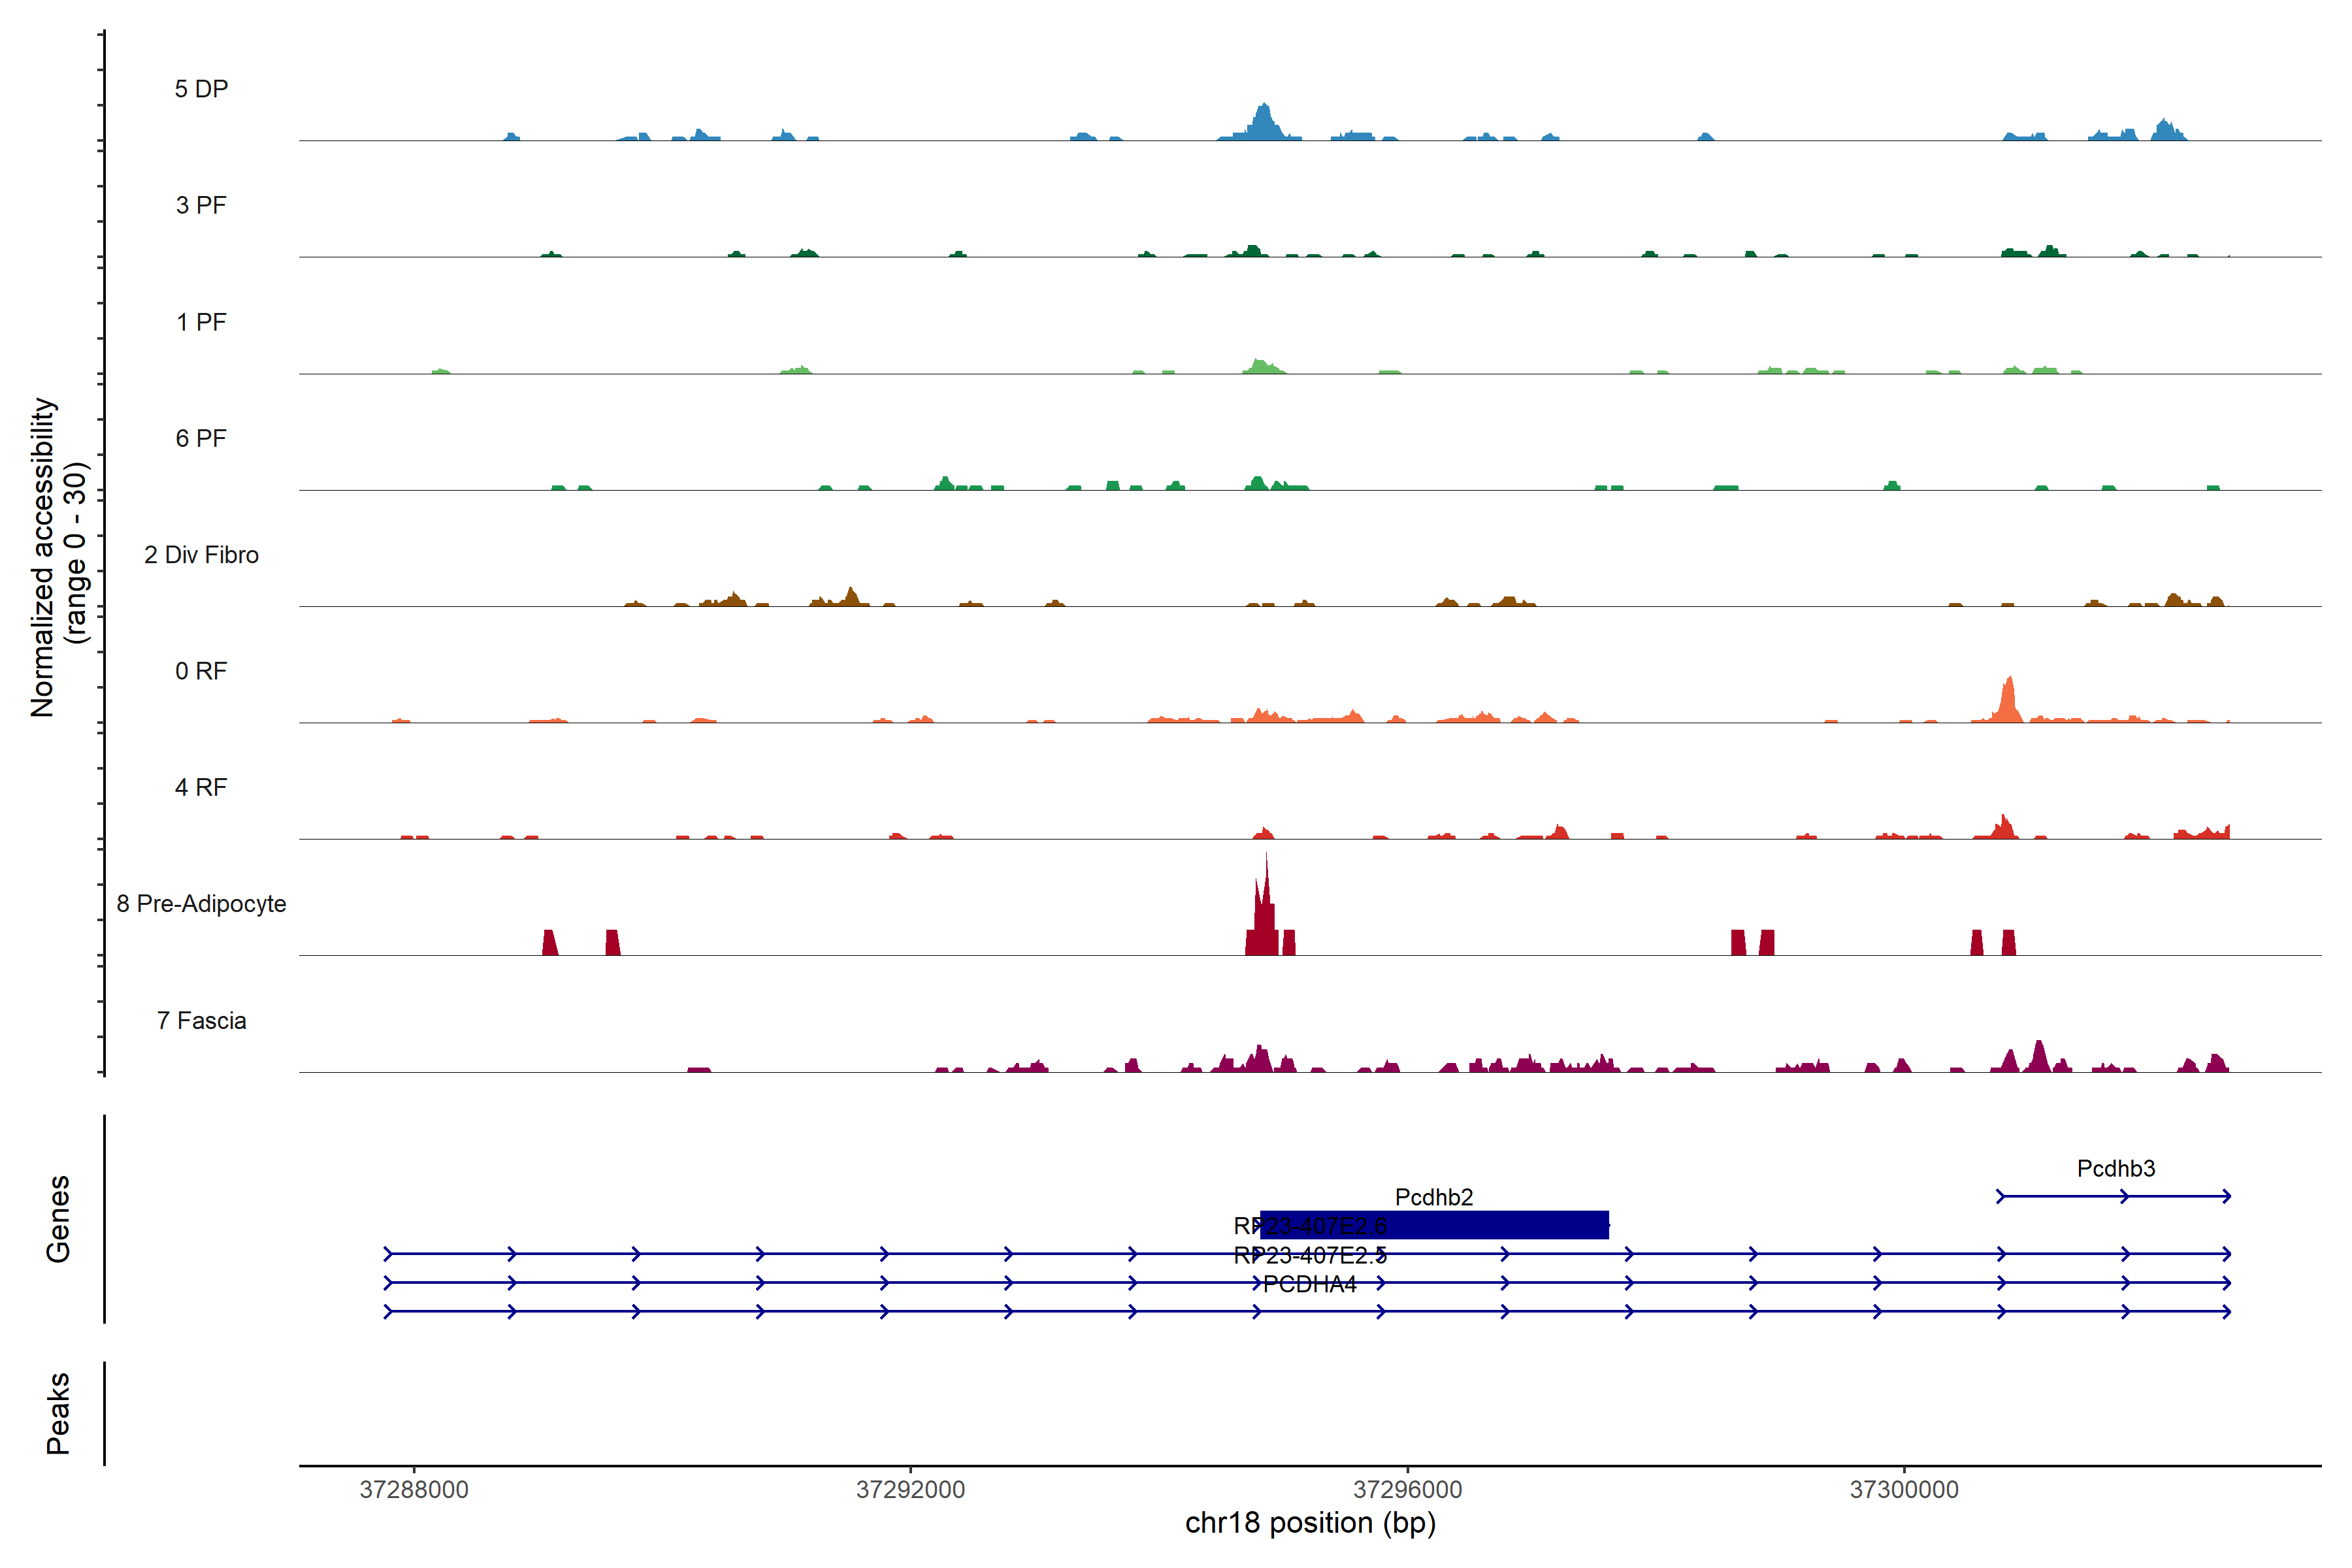Screen dimensions: 2352x1568
Task: Click the 3 PF track label
Action: tap(201, 205)
